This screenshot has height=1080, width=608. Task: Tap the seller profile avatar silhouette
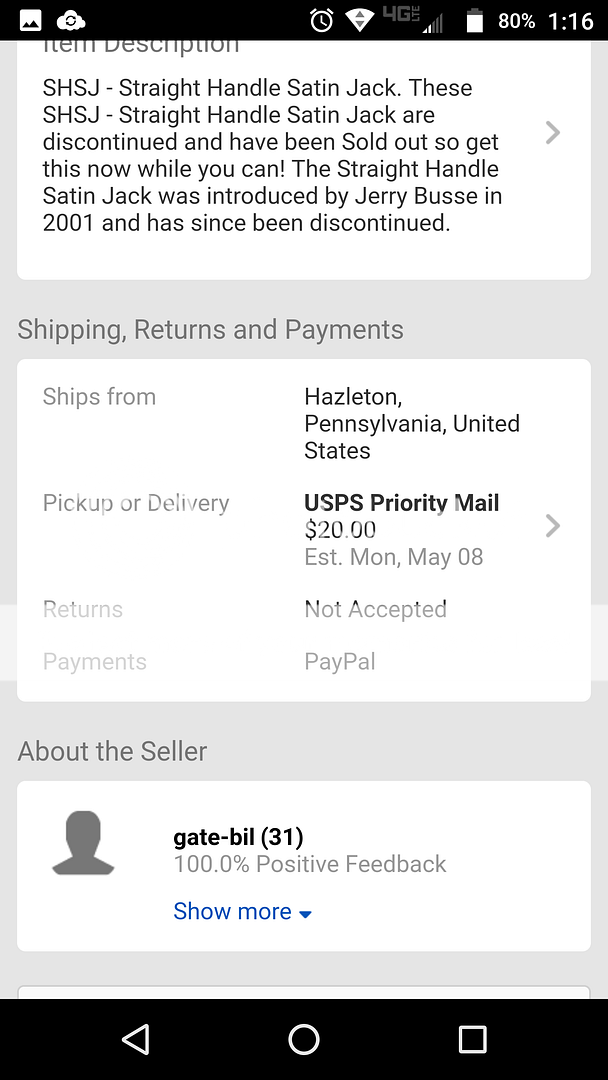(x=83, y=844)
